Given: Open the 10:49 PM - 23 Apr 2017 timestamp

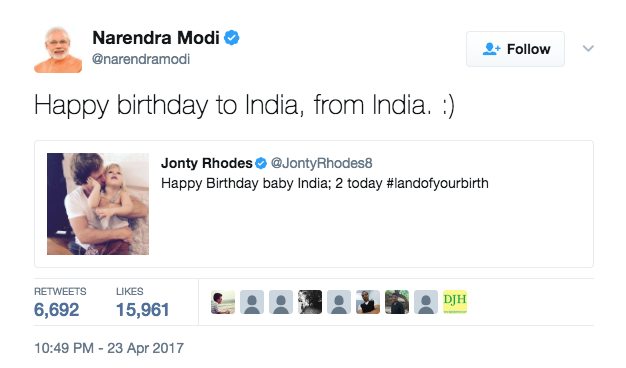Looking at the screenshot, I should point(109,348).
